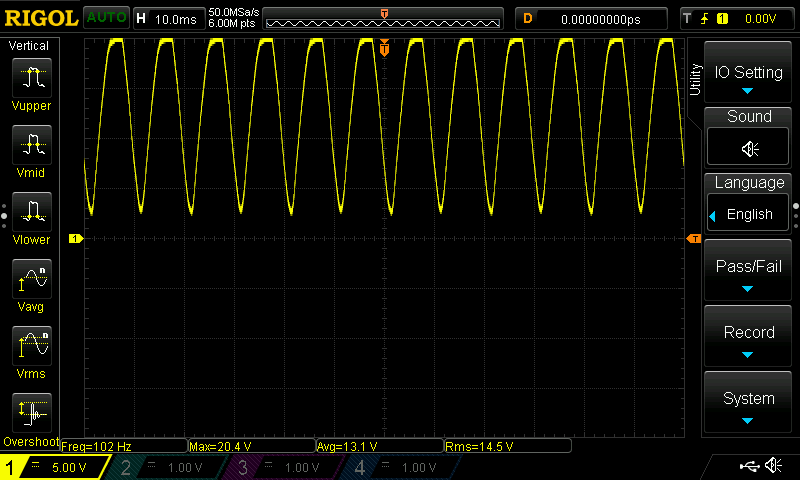Select the Overshoot measurement icon
This screenshot has height=480, width=800.
32,413
